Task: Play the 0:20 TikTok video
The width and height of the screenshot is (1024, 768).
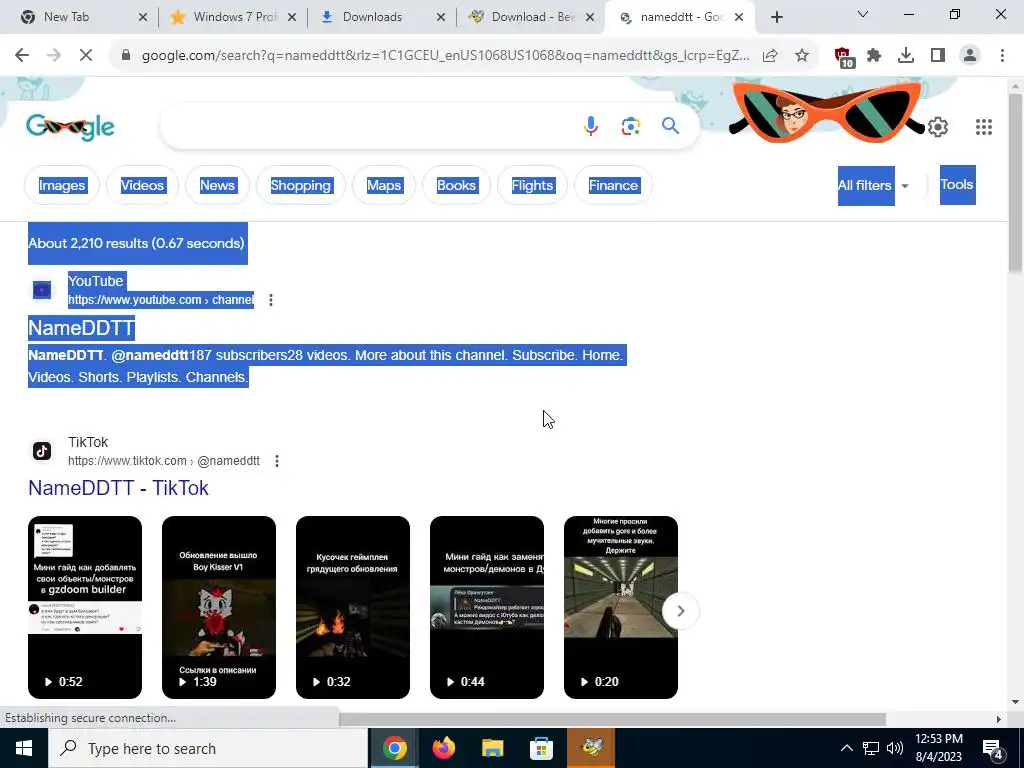Action: tap(620, 607)
